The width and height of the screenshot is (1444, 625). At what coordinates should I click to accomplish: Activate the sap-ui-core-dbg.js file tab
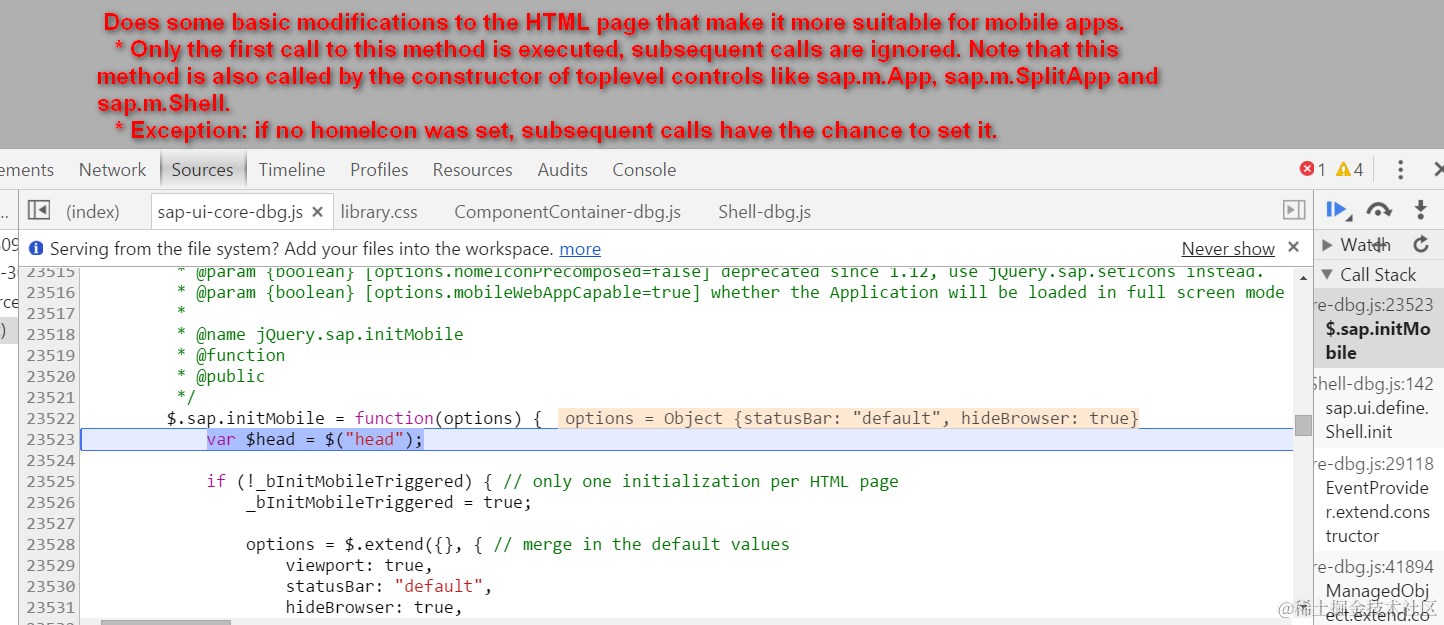click(230, 212)
